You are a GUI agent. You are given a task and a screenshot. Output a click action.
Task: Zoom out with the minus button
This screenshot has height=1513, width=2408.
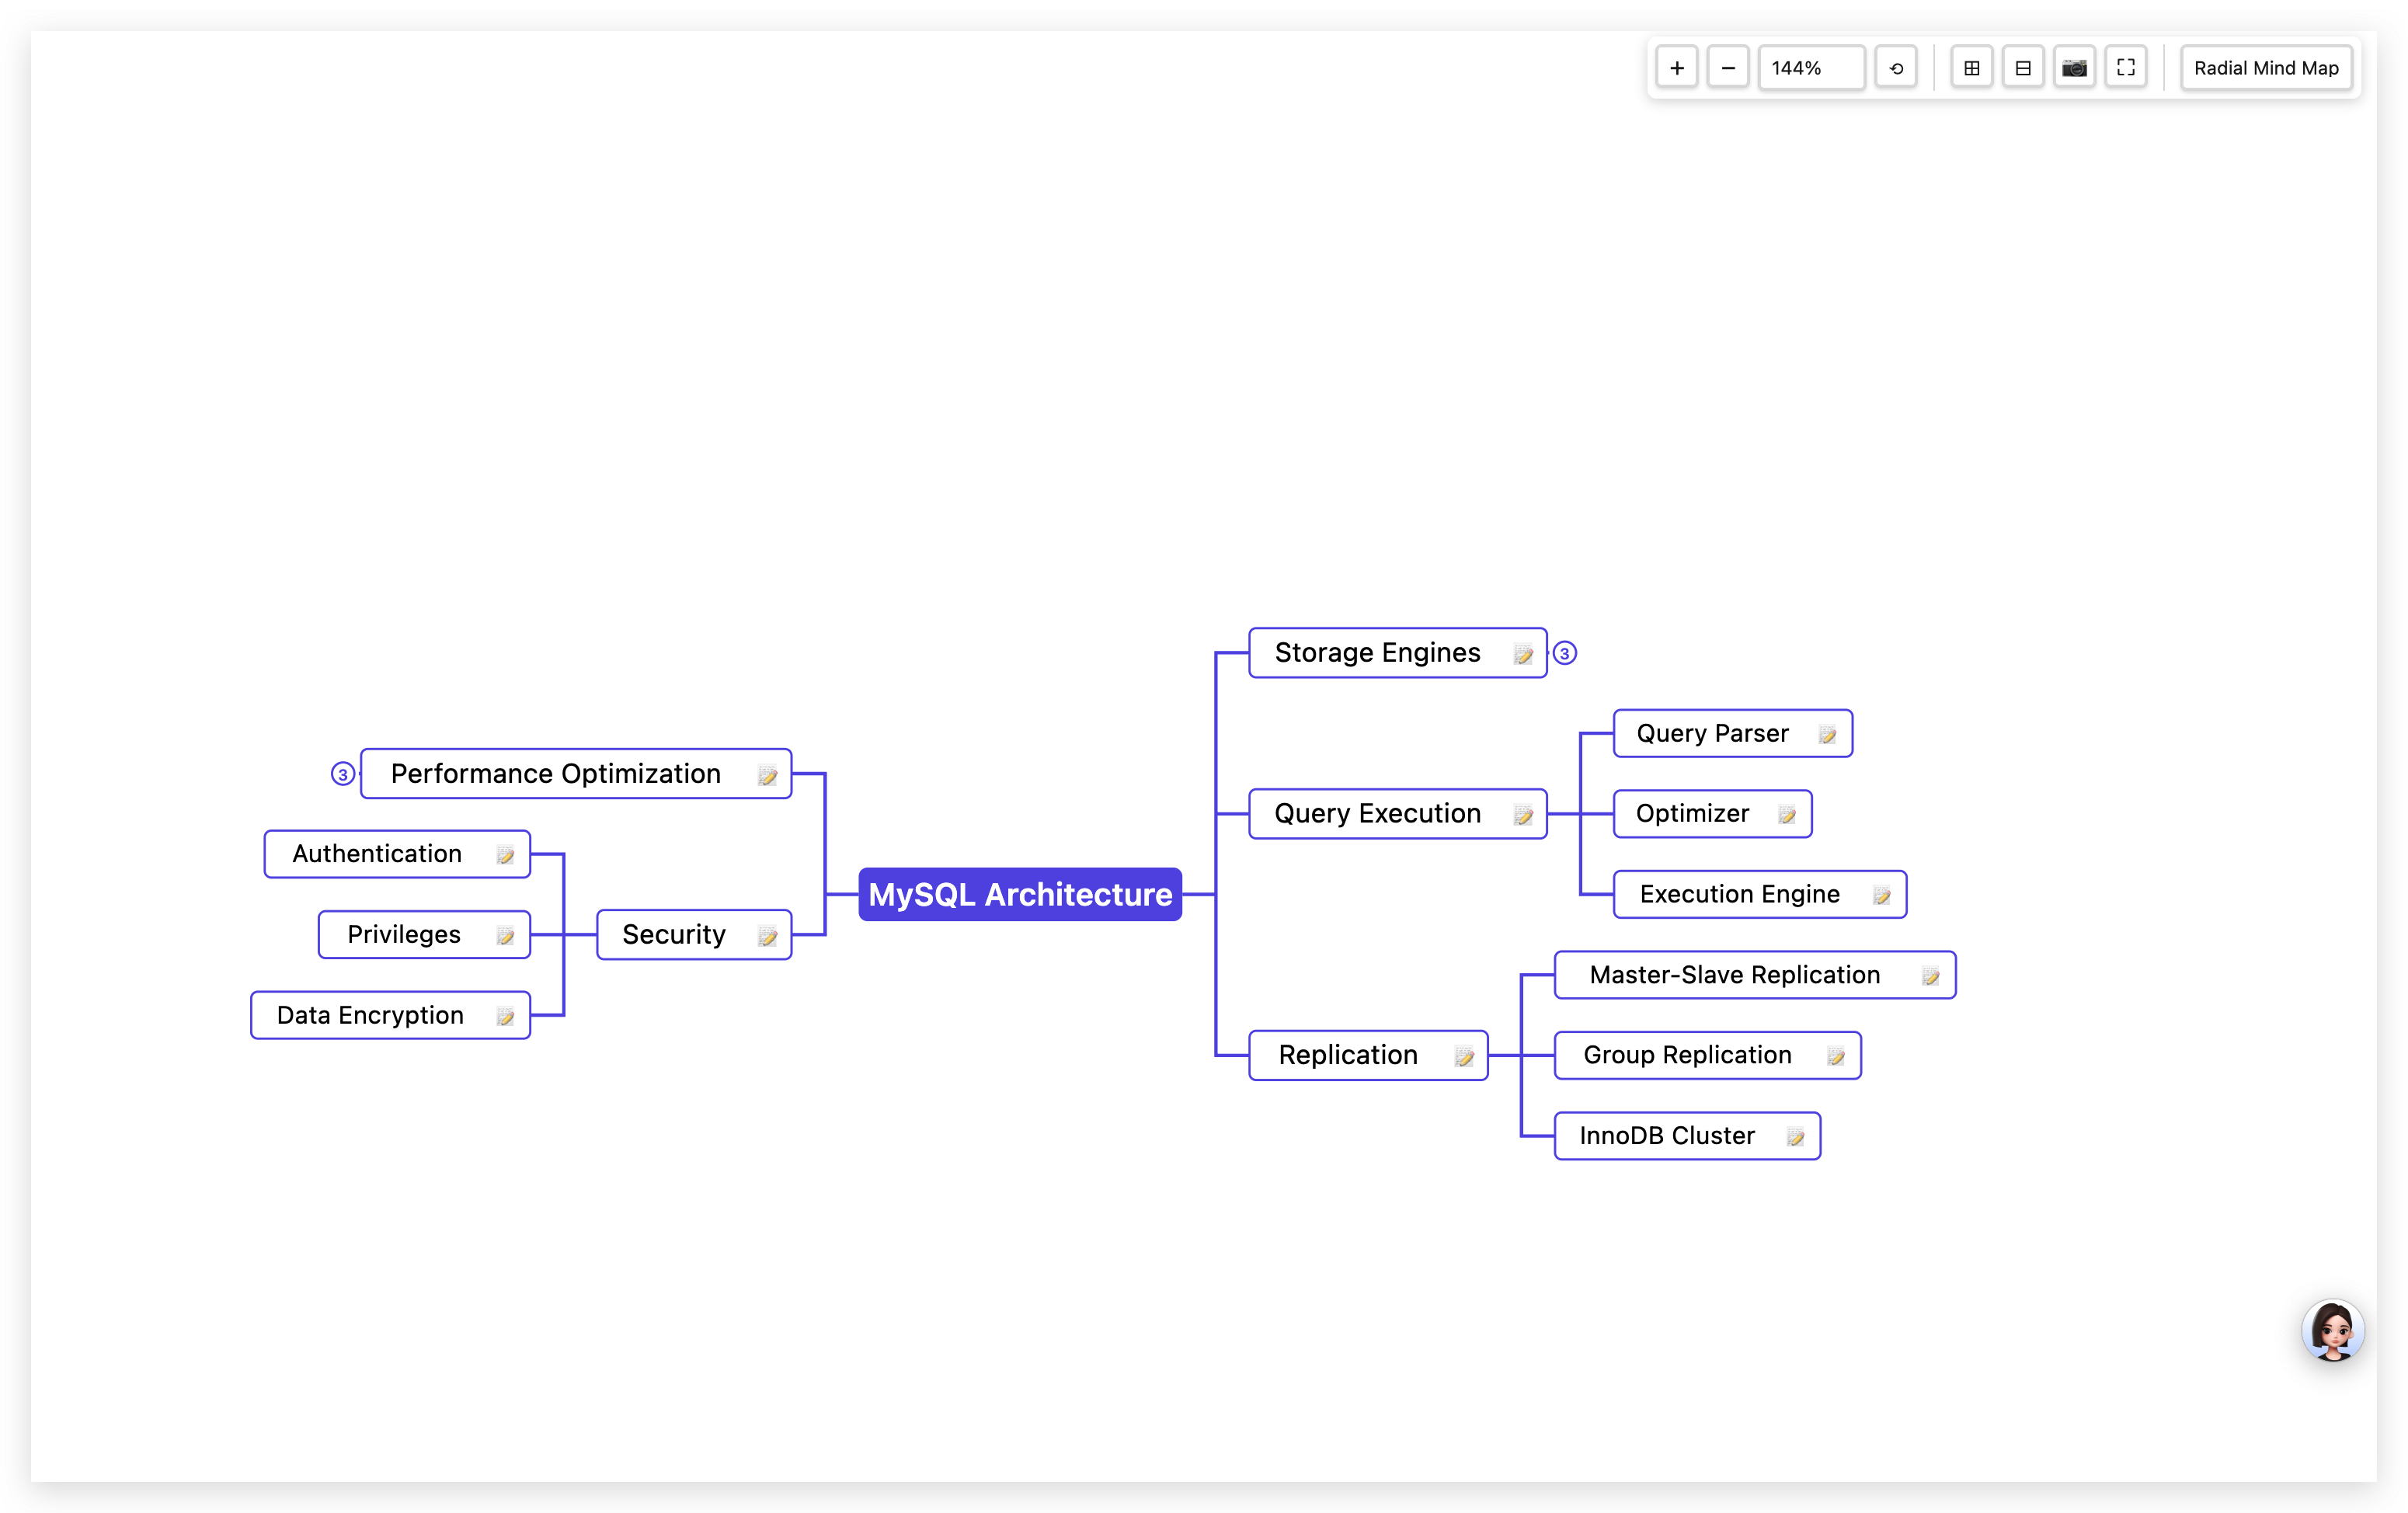point(1728,67)
